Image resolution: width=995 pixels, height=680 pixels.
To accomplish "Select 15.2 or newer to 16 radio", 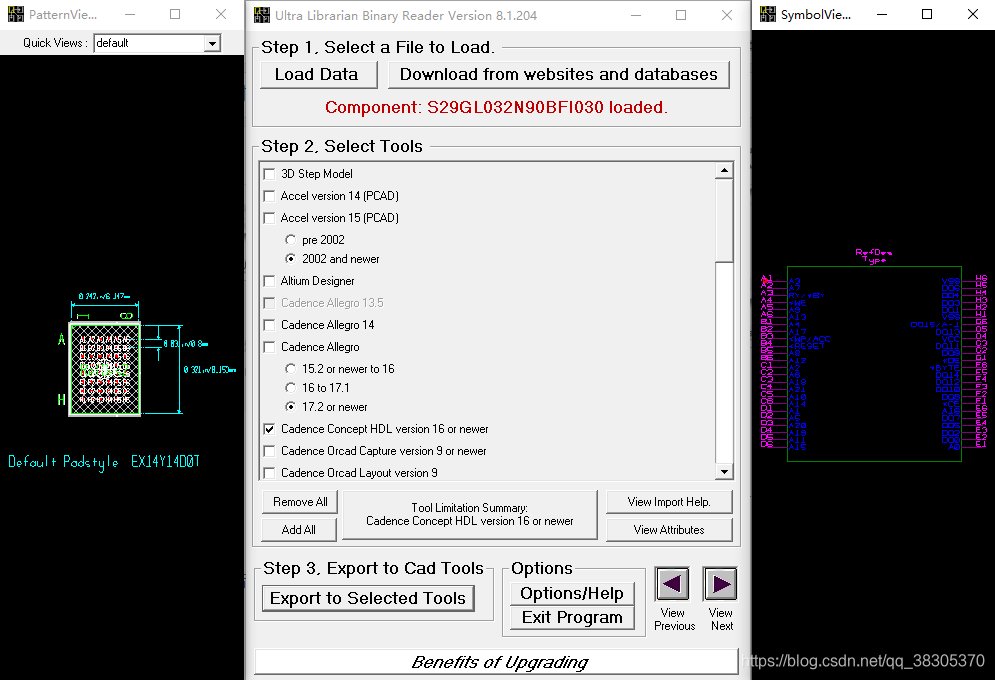I will (290, 369).
